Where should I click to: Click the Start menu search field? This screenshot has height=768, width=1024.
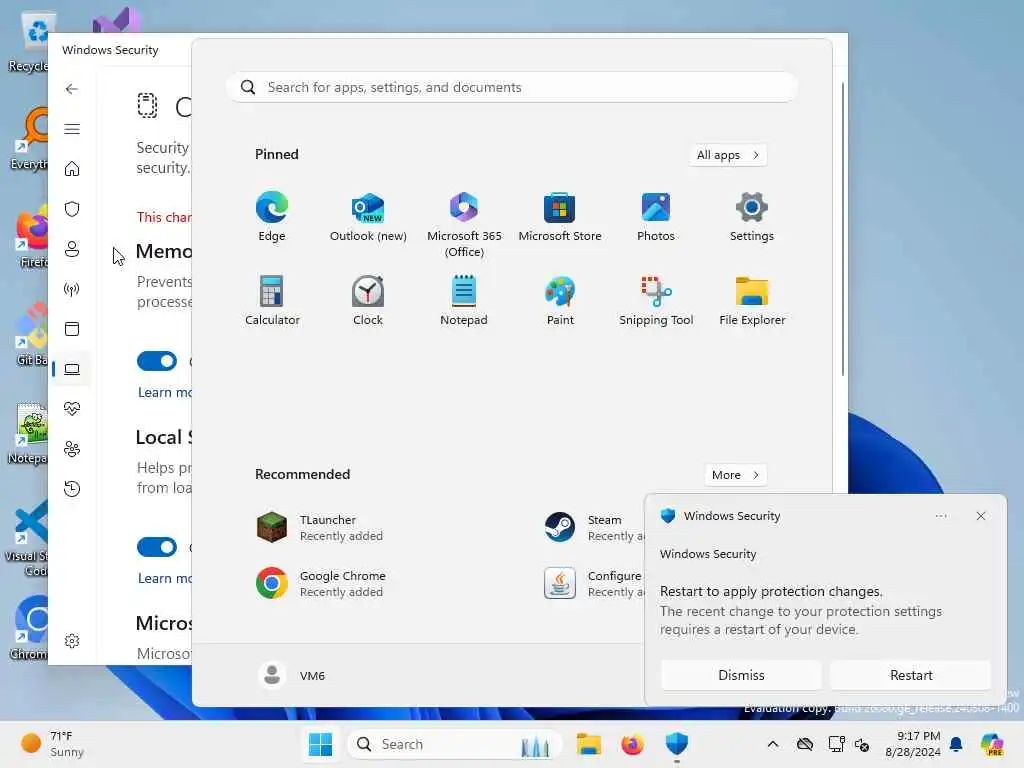(x=511, y=88)
